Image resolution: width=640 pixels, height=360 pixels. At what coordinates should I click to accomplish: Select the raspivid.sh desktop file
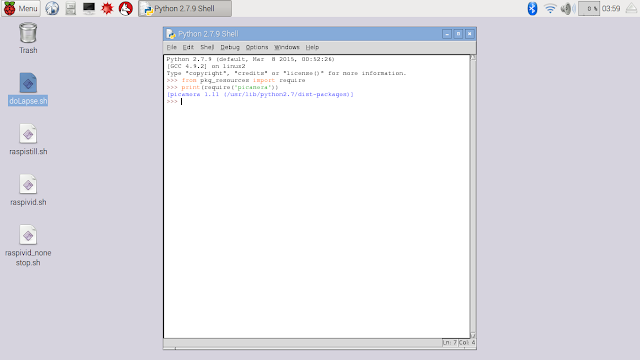click(x=28, y=190)
